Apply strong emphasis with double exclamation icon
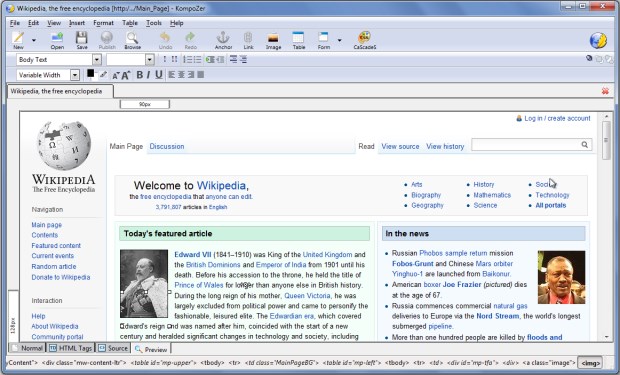Viewport: 620px width, 375px height. coord(174,59)
